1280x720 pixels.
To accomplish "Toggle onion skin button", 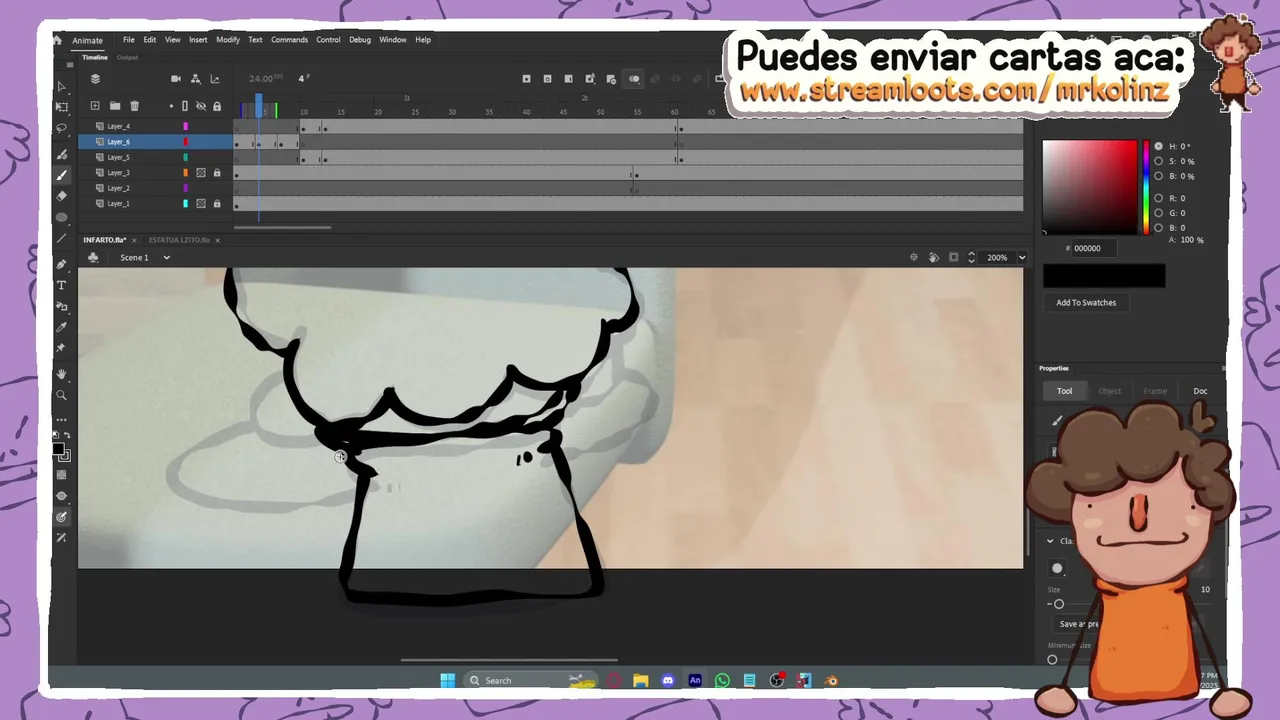I will (x=634, y=79).
